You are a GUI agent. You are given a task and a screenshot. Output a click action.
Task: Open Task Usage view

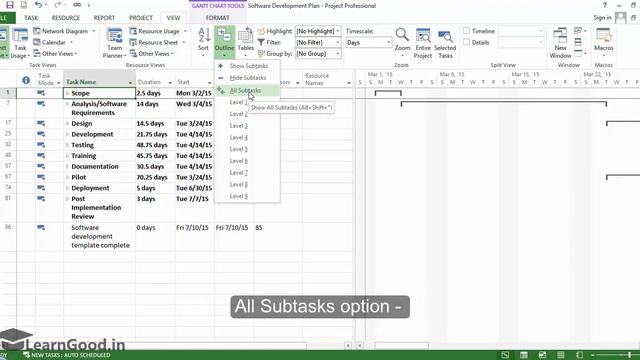(20, 43)
